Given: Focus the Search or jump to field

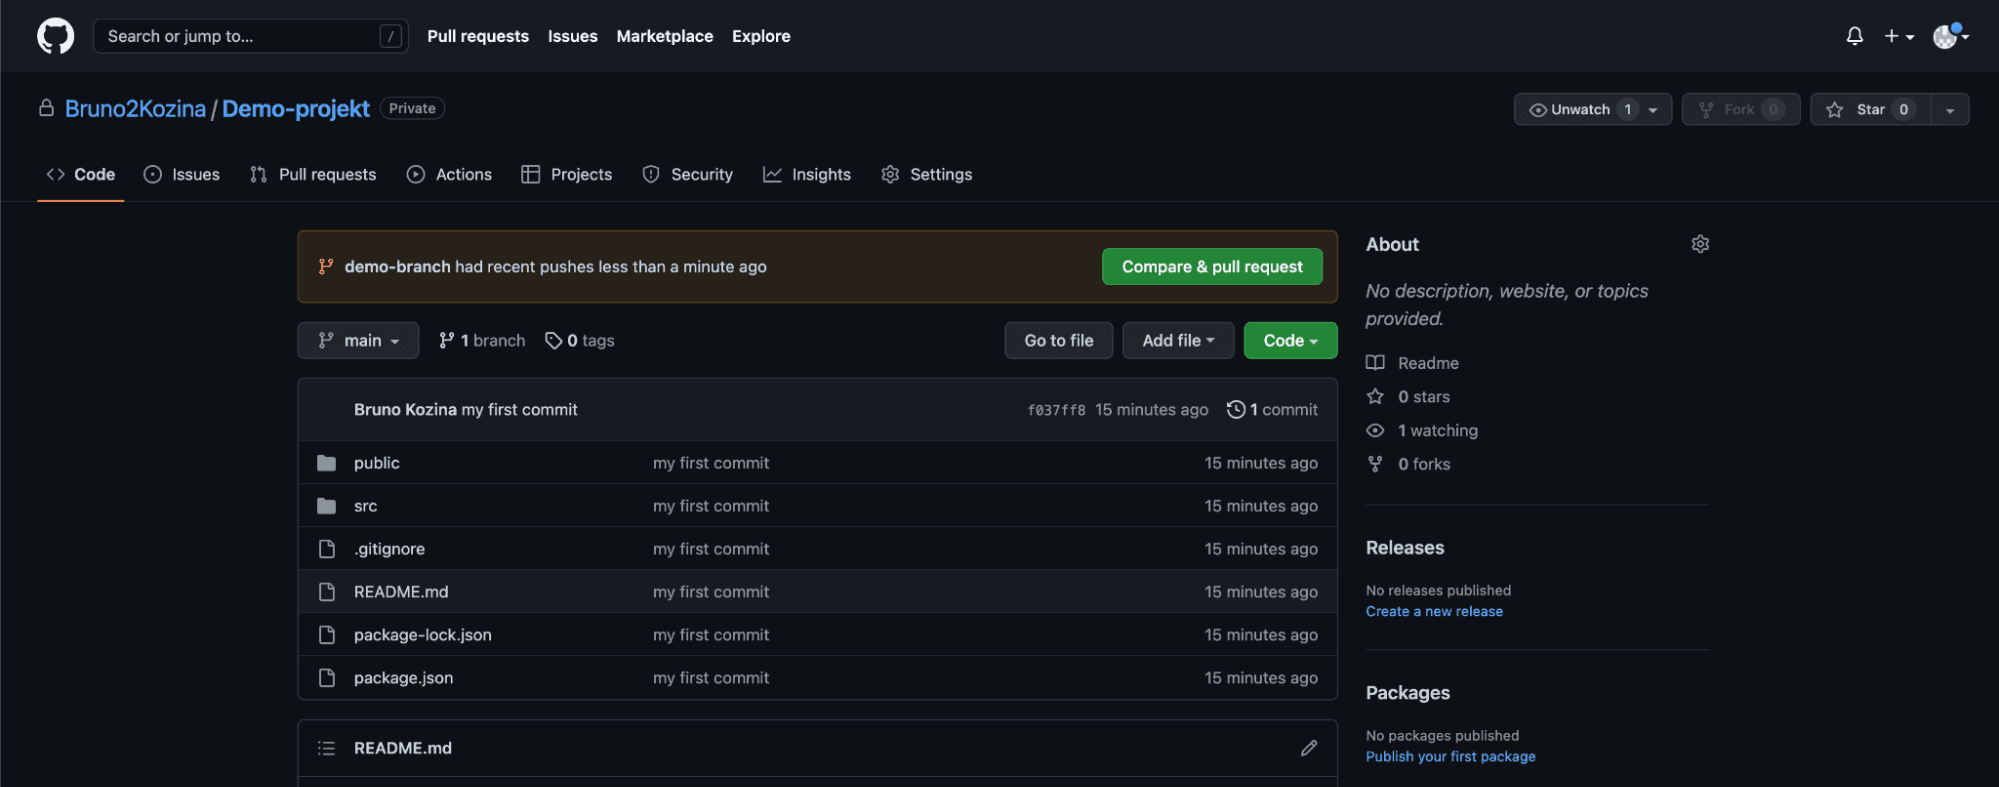Looking at the screenshot, I should pyautogui.click(x=240, y=36).
